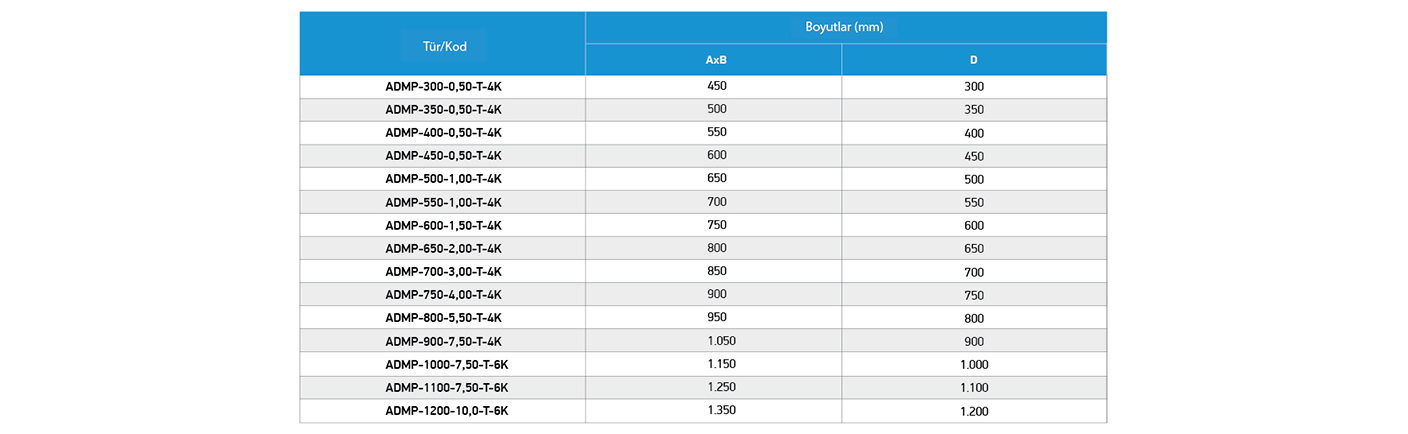Image resolution: width=1408 pixels, height=434 pixels.
Task: Select product code ADMP-450-0,50-T-4K
Action: click(x=443, y=155)
